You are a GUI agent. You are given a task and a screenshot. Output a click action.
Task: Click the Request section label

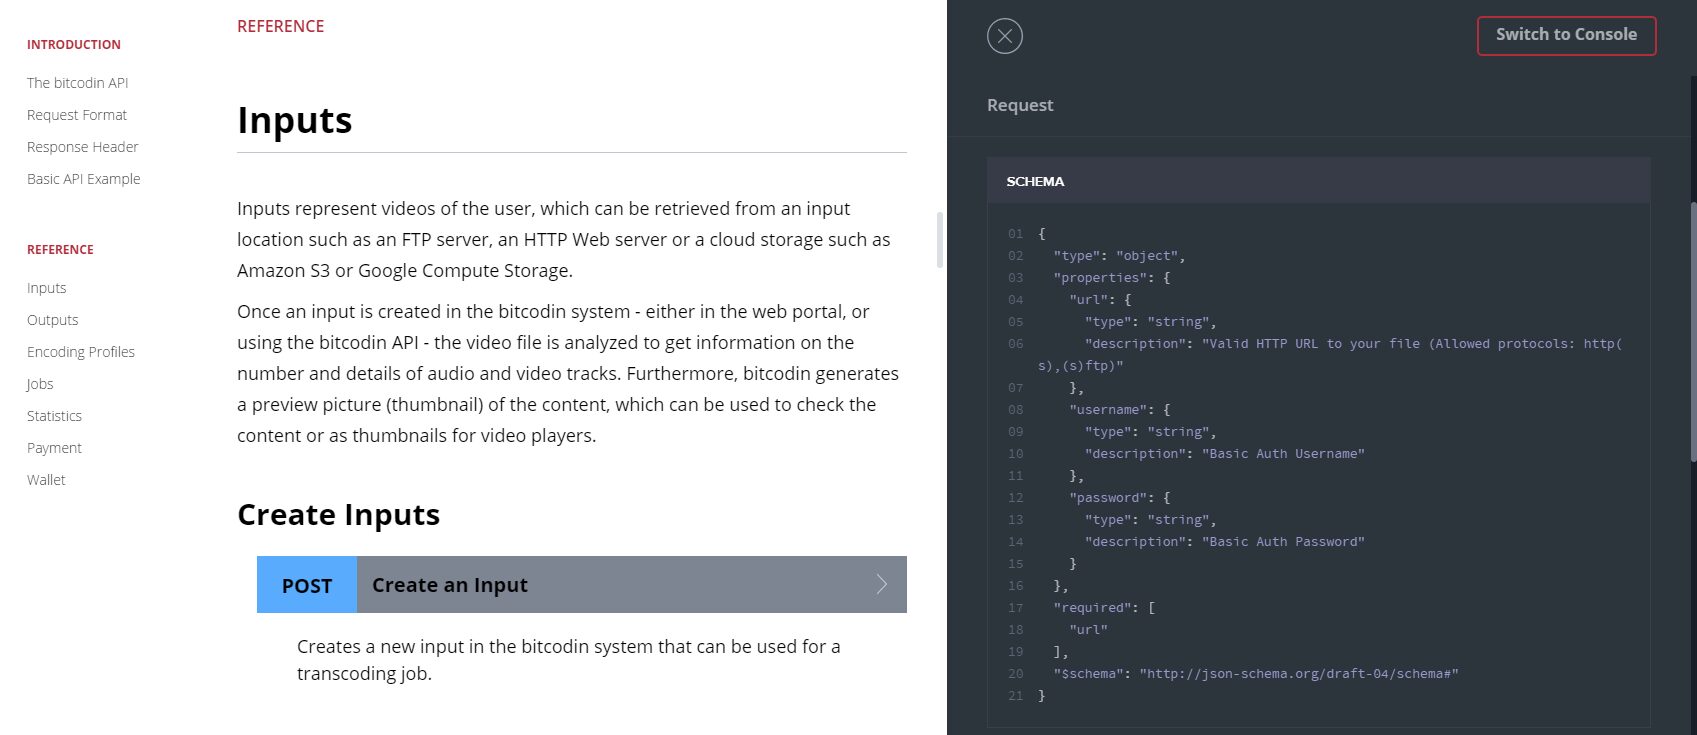click(x=1020, y=105)
